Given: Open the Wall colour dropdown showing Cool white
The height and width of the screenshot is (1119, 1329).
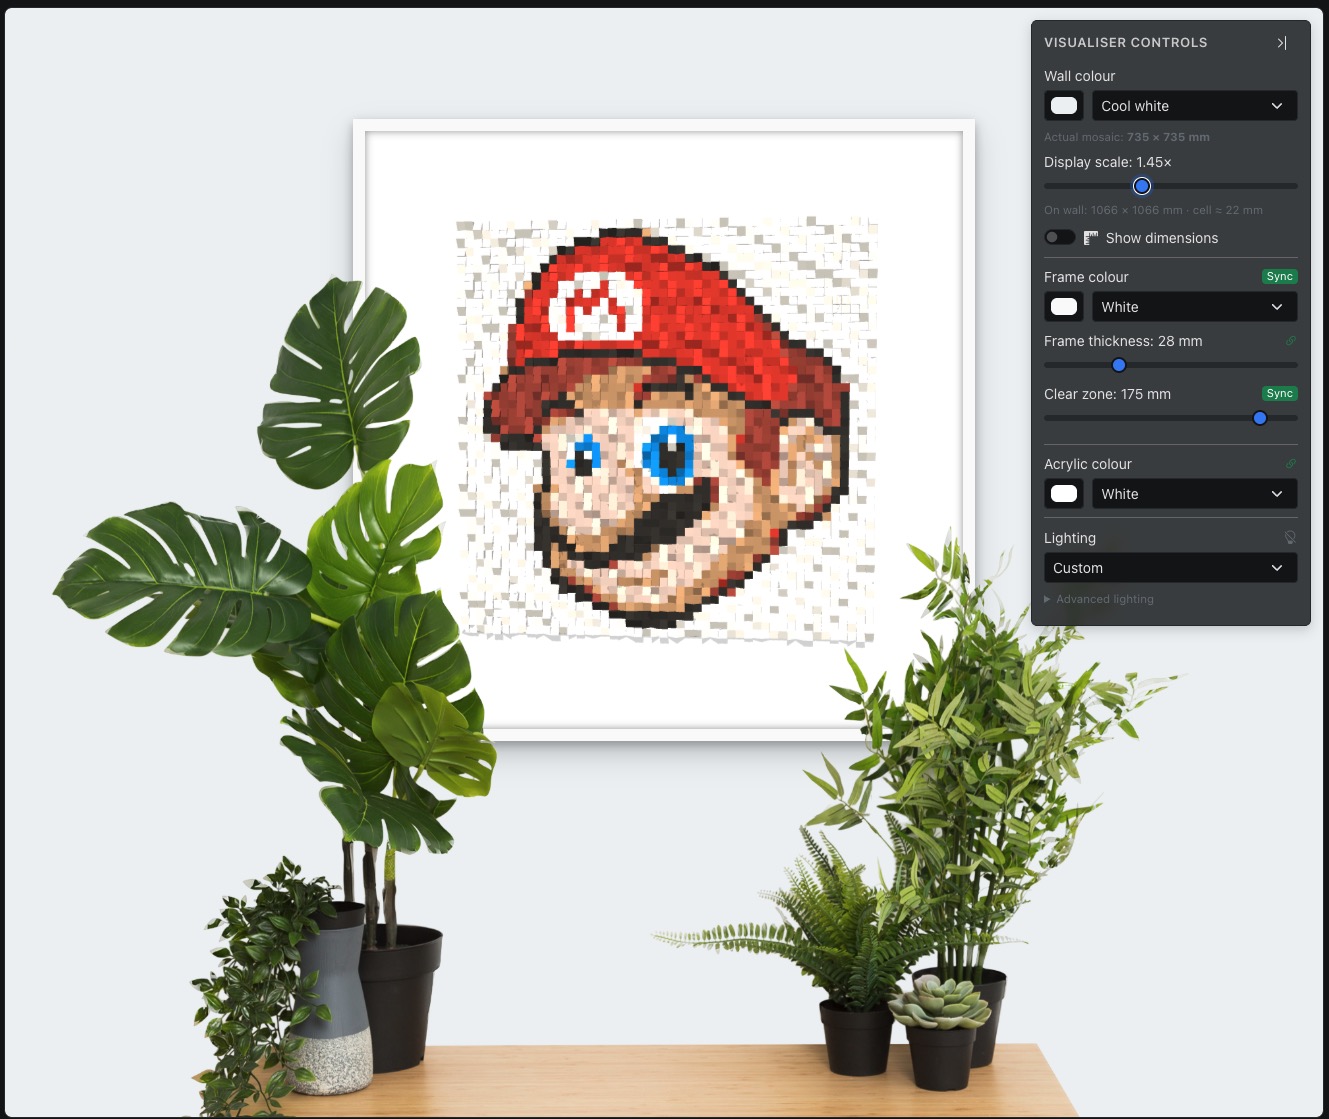Looking at the screenshot, I should [x=1194, y=106].
